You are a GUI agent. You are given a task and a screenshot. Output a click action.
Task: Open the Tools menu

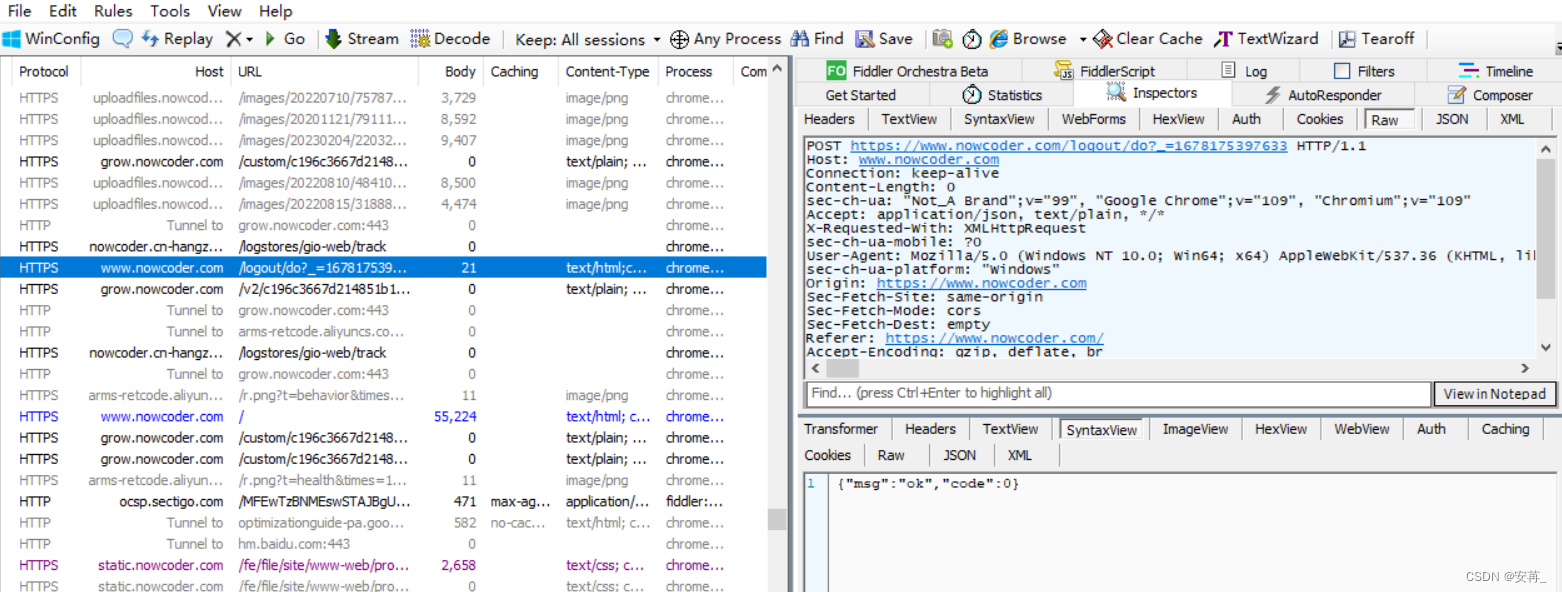[x=170, y=11]
